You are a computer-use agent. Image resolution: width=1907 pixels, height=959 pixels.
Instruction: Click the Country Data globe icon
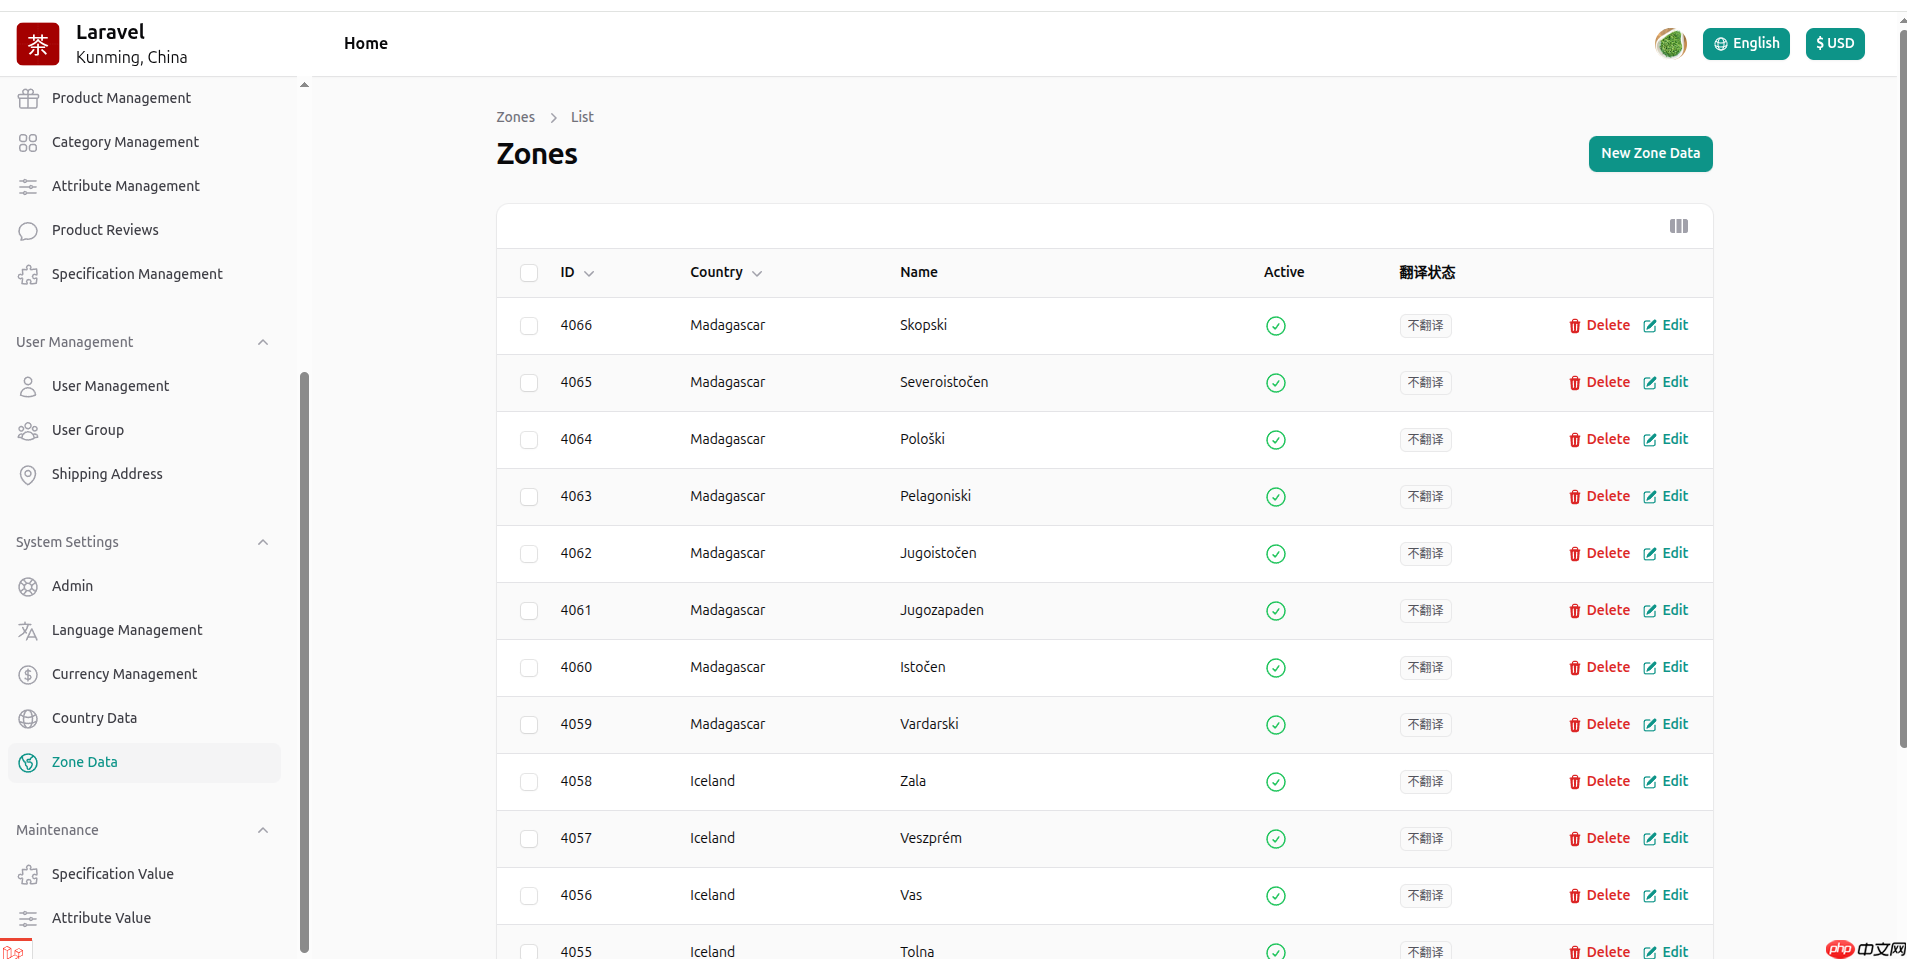click(x=28, y=719)
